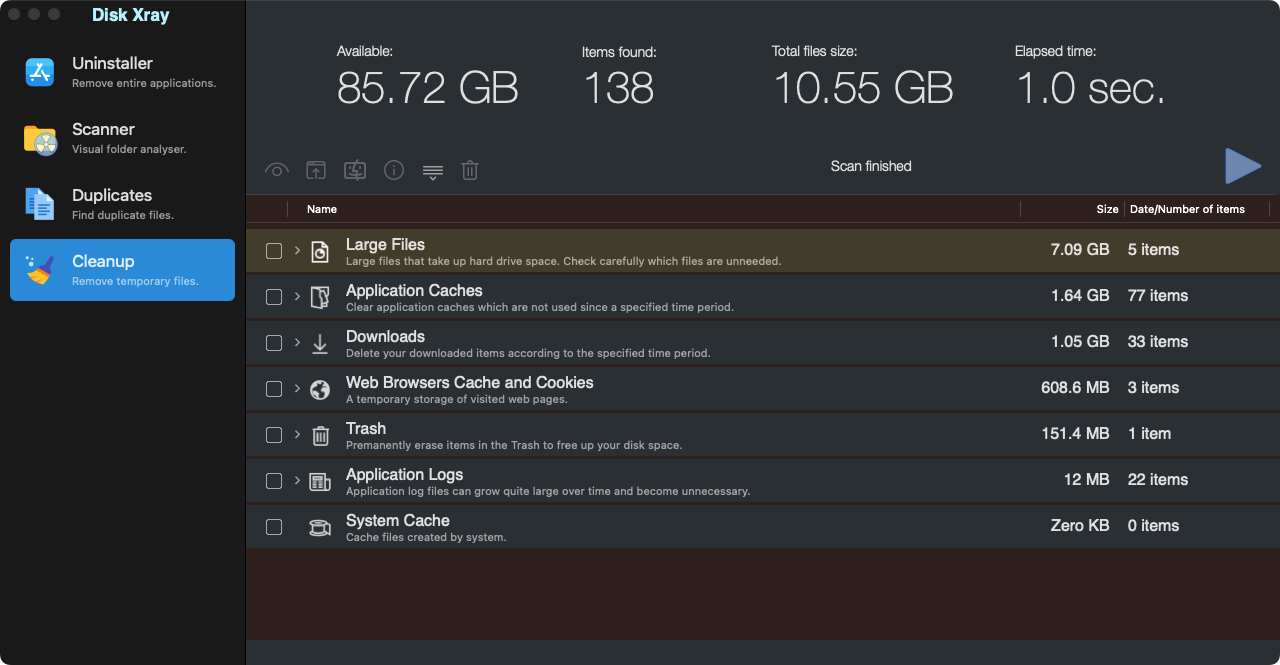The width and height of the screenshot is (1280, 665).
Task: Check the Large Files checkbox
Action: click(274, 251)
